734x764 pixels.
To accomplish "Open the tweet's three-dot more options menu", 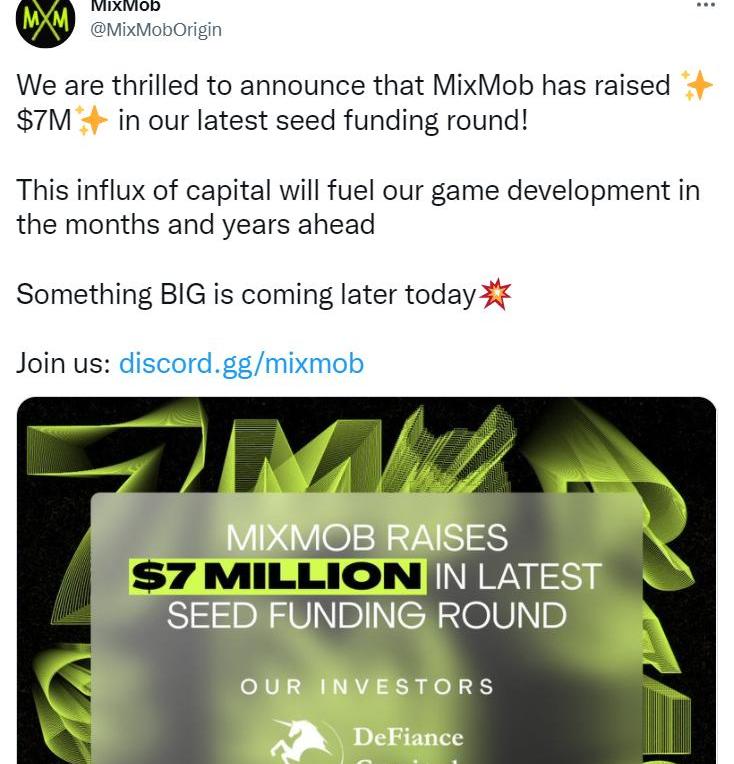I will click(x=705, y=6).
